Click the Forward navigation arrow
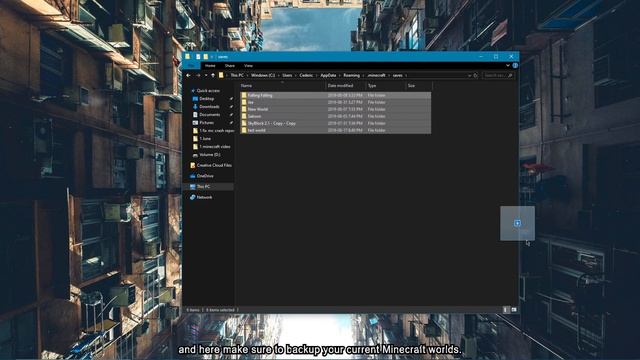 (x=198, y=76)
